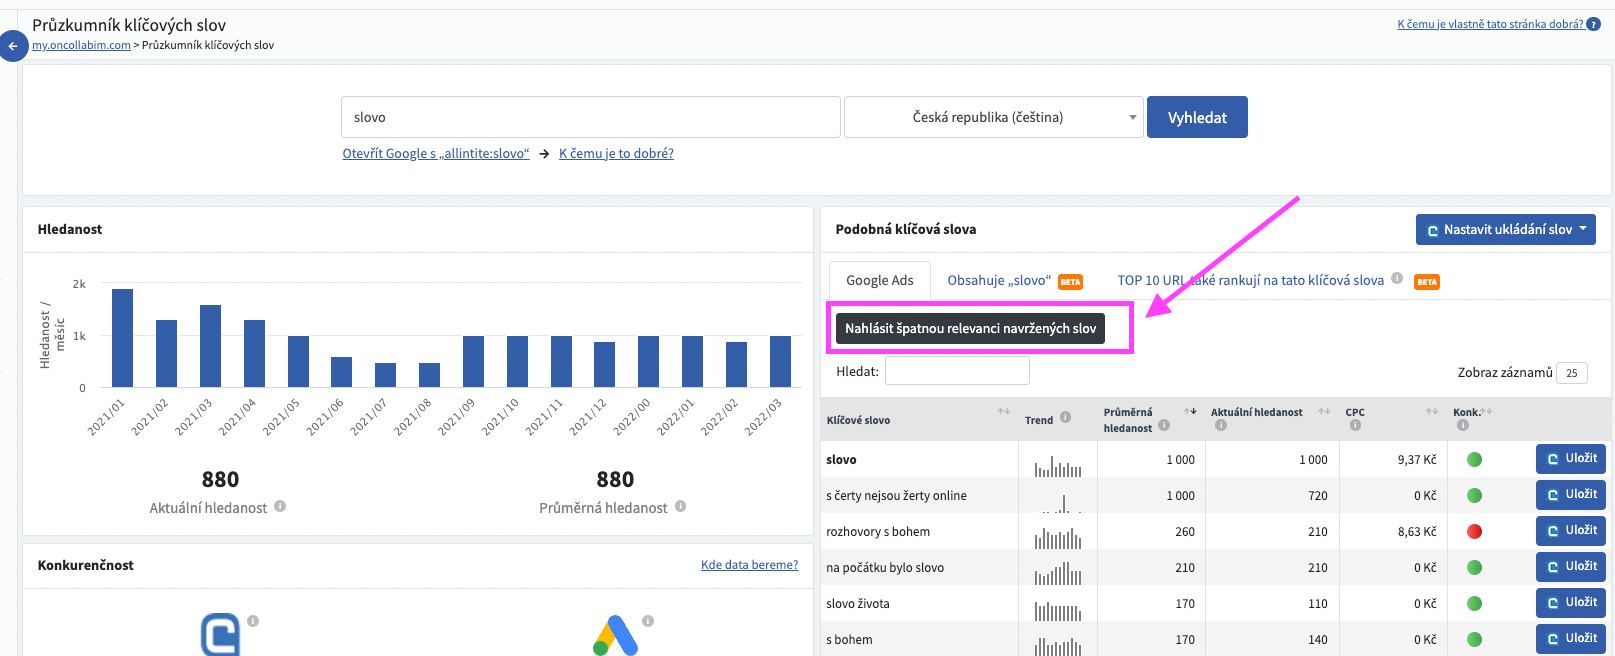Show the CPC column info icon
1615x656 pixels.
tap(1355, 426)
